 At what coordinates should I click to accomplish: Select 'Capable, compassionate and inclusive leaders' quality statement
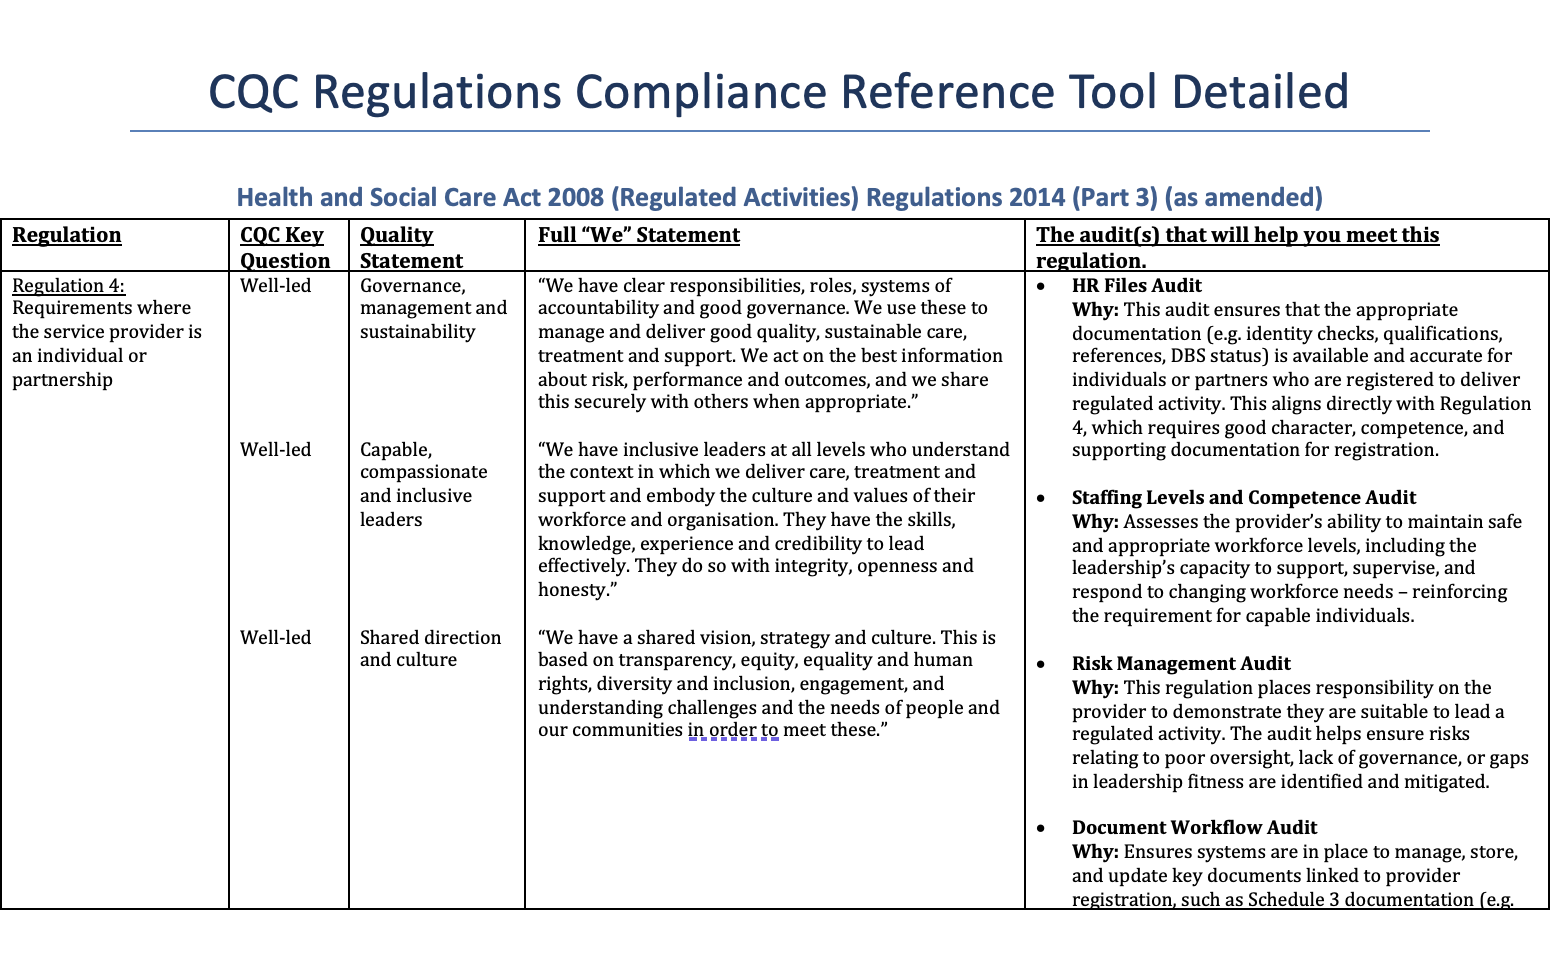pyautogui.click(x=423, y=485)
